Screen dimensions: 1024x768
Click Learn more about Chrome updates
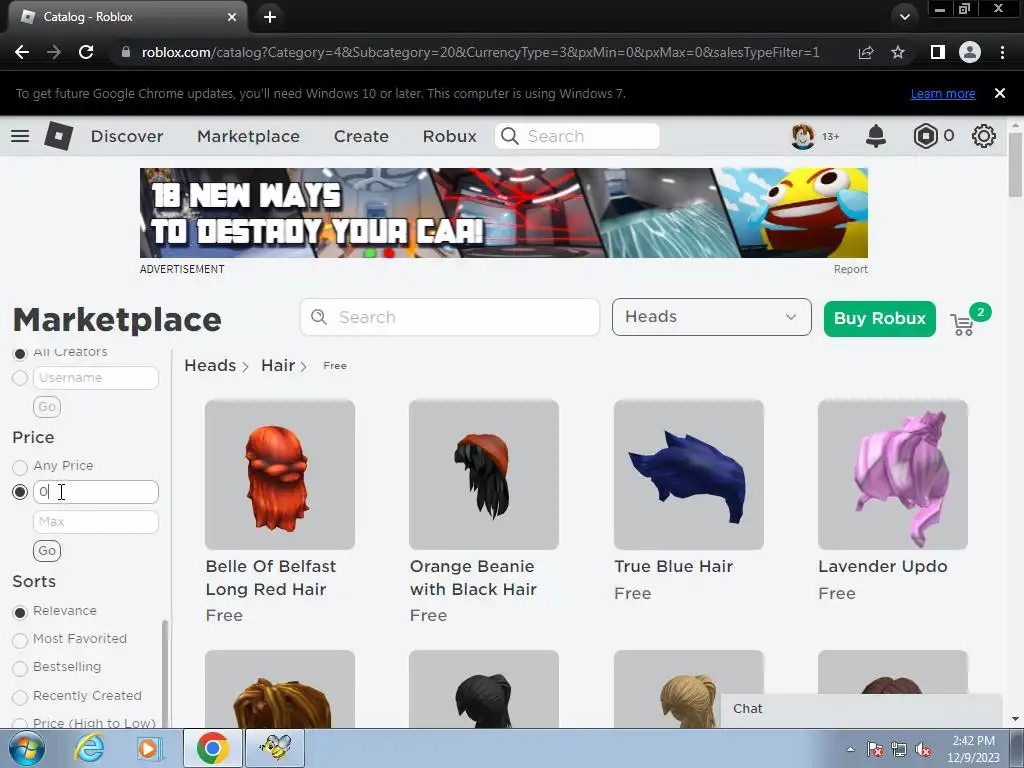(943, 93)
